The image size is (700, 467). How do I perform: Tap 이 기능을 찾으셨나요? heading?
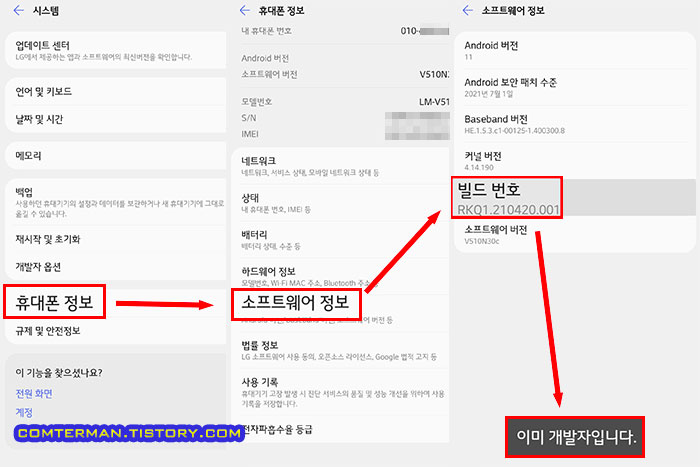click(x=59, y=372)
